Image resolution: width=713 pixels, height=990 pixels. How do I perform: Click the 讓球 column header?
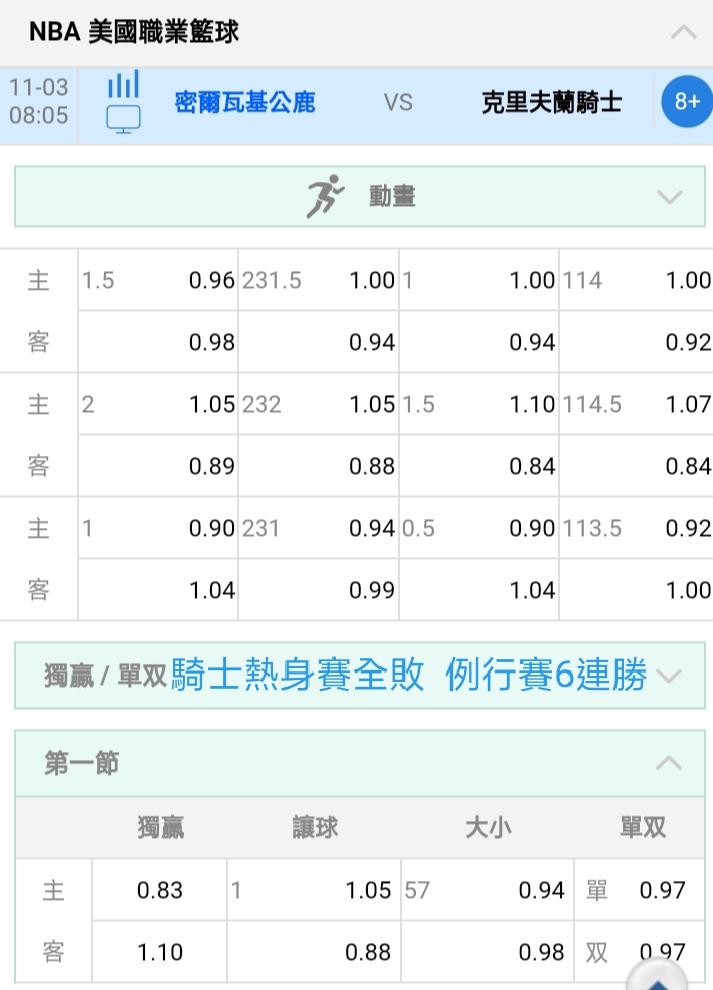pyautogui.click(x=315, y=827)
